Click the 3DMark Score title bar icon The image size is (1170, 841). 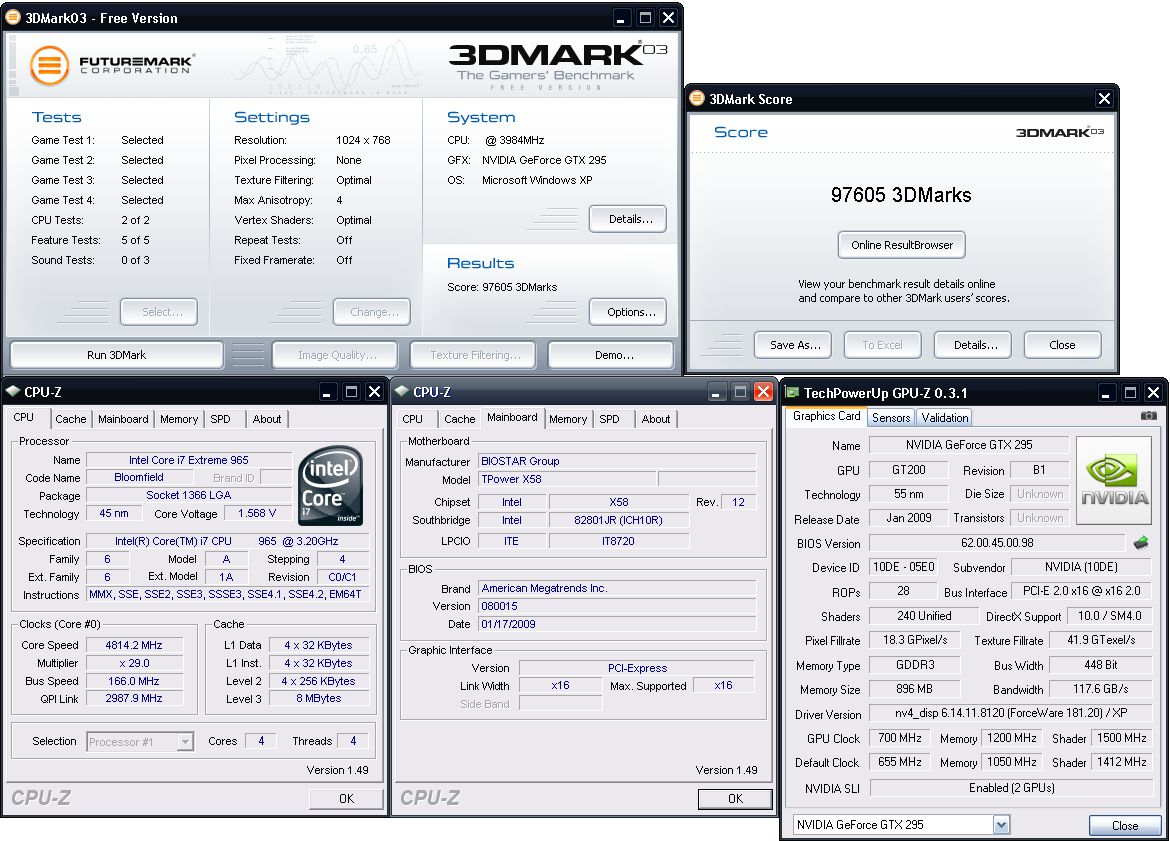click(697, 99)
